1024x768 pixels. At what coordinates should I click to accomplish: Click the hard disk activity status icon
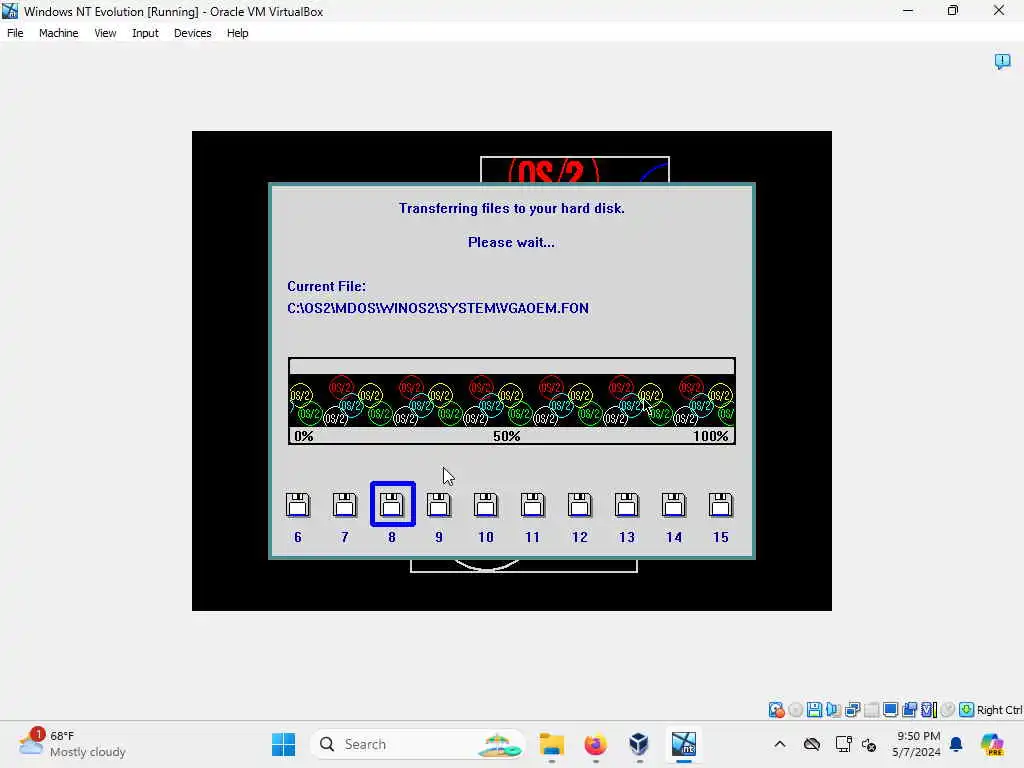tap(776, 710)
